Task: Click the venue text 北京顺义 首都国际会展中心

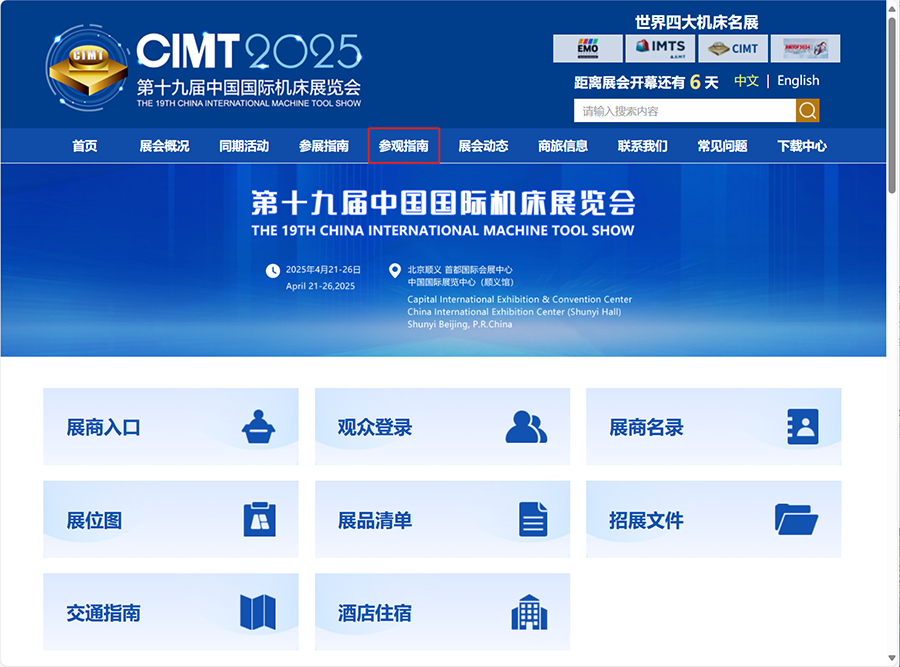Action: tap(460, 270)
